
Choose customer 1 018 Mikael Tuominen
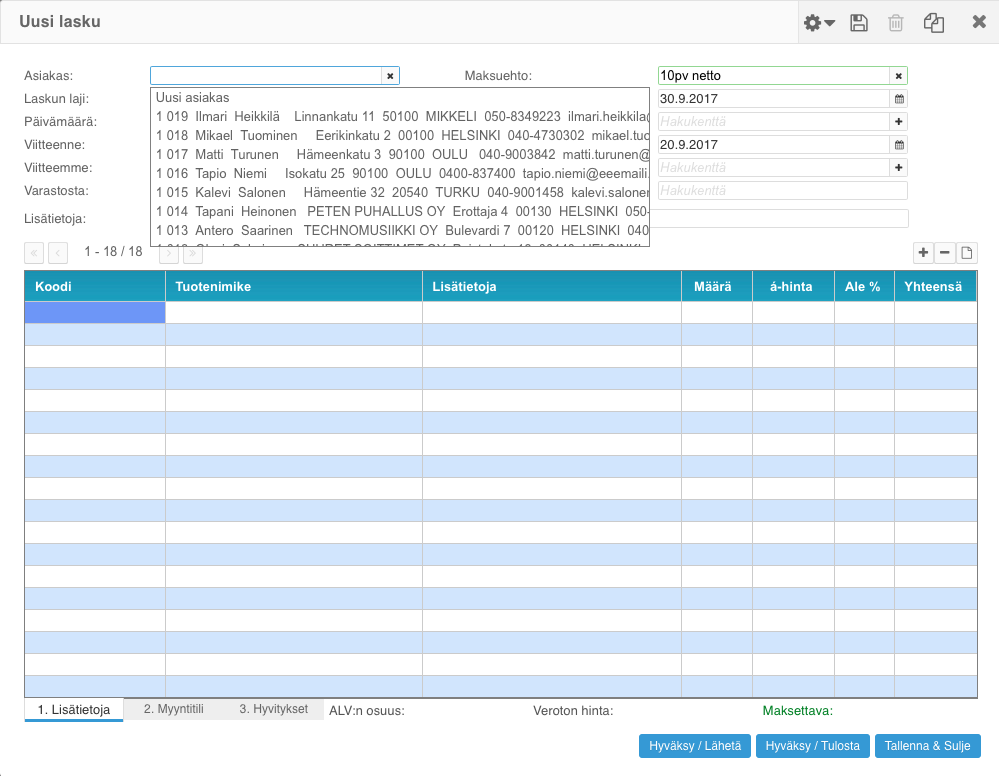tap(399, 136)
